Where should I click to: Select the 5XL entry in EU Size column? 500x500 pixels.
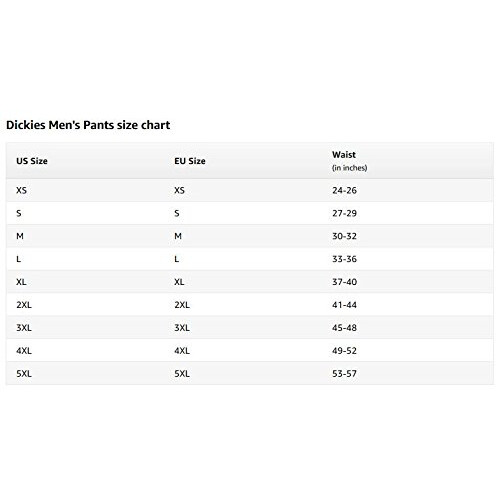click(x=182, y=374)
